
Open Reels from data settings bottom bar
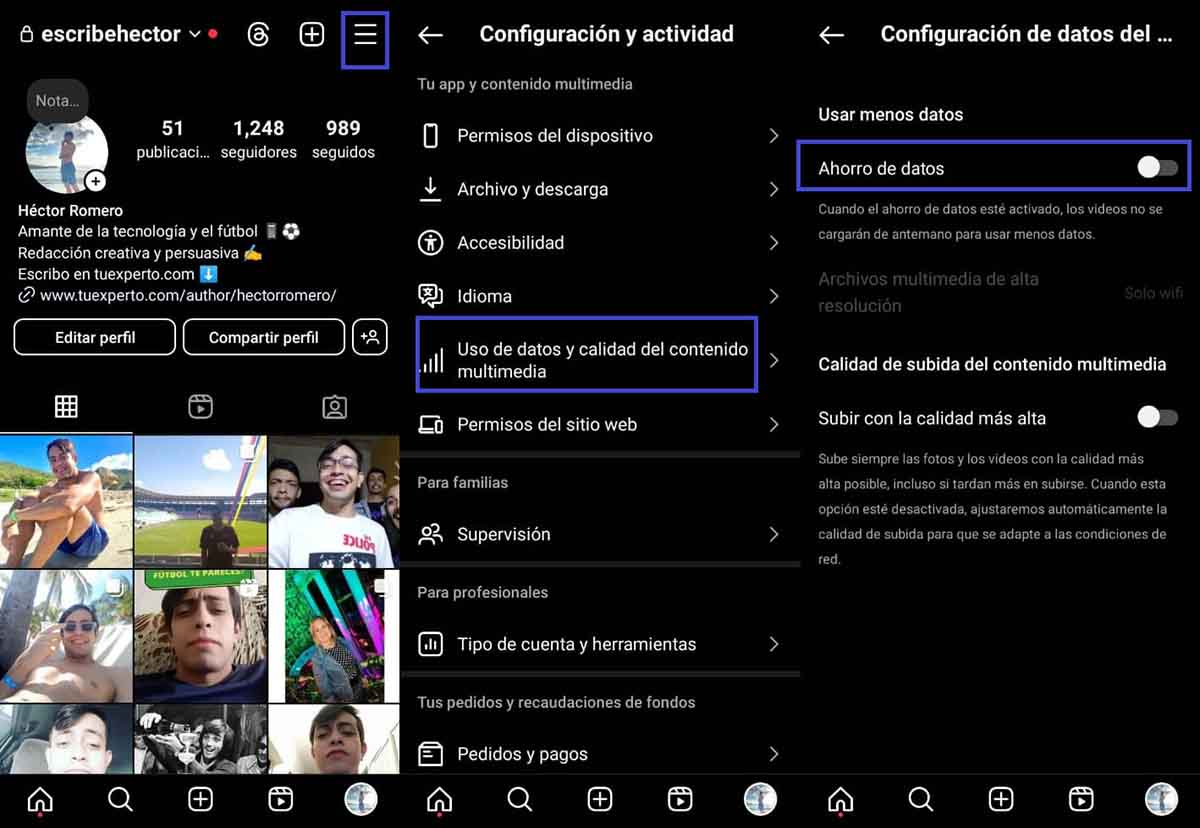coord(1080,799)
